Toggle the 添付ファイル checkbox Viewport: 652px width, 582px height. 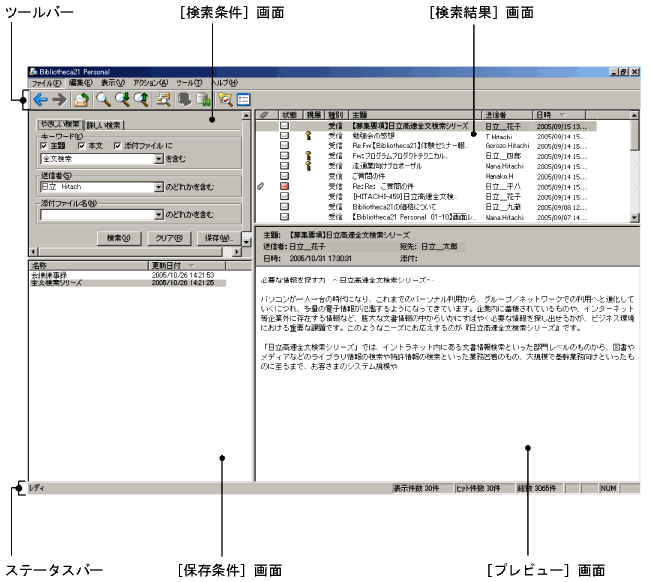coord(118,146)
